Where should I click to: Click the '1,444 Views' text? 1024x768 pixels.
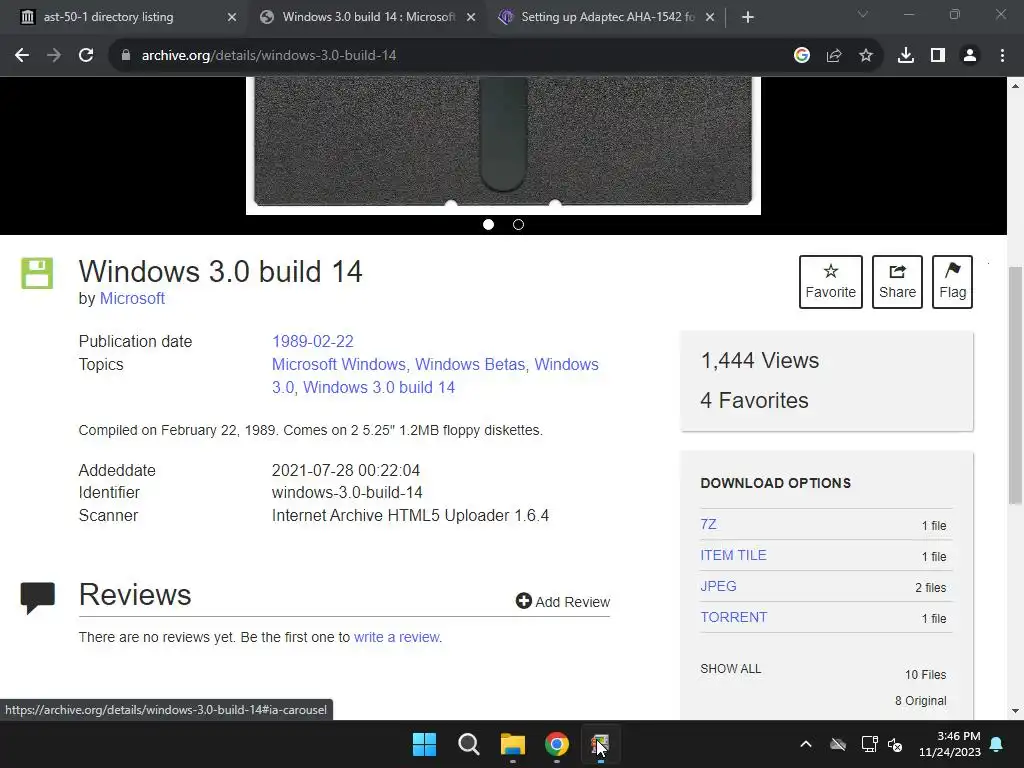tap(760, 360)
